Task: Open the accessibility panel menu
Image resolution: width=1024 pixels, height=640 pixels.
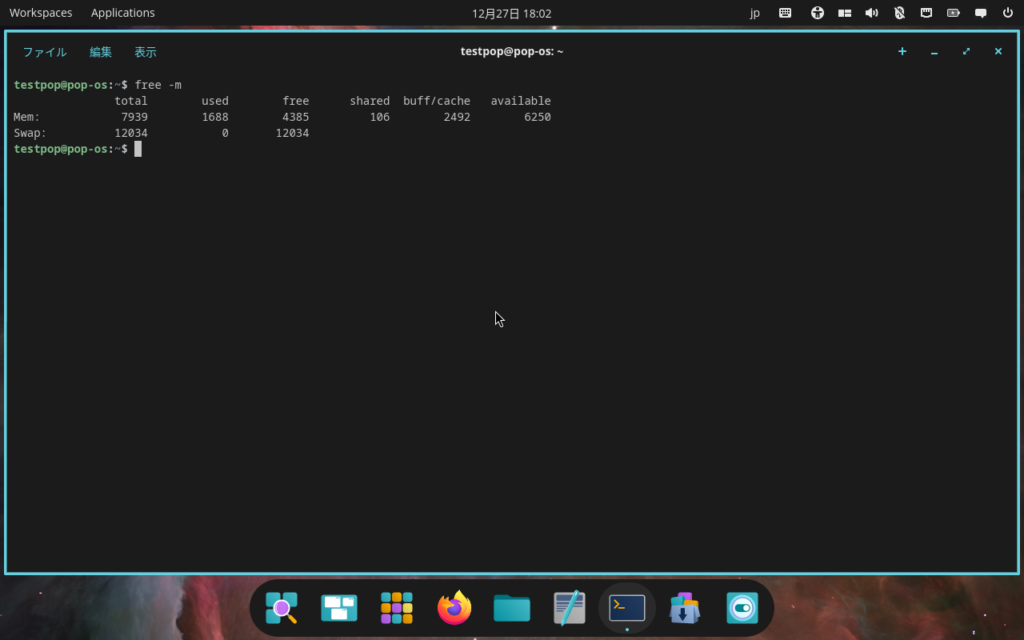Action: tap(817, 13)
